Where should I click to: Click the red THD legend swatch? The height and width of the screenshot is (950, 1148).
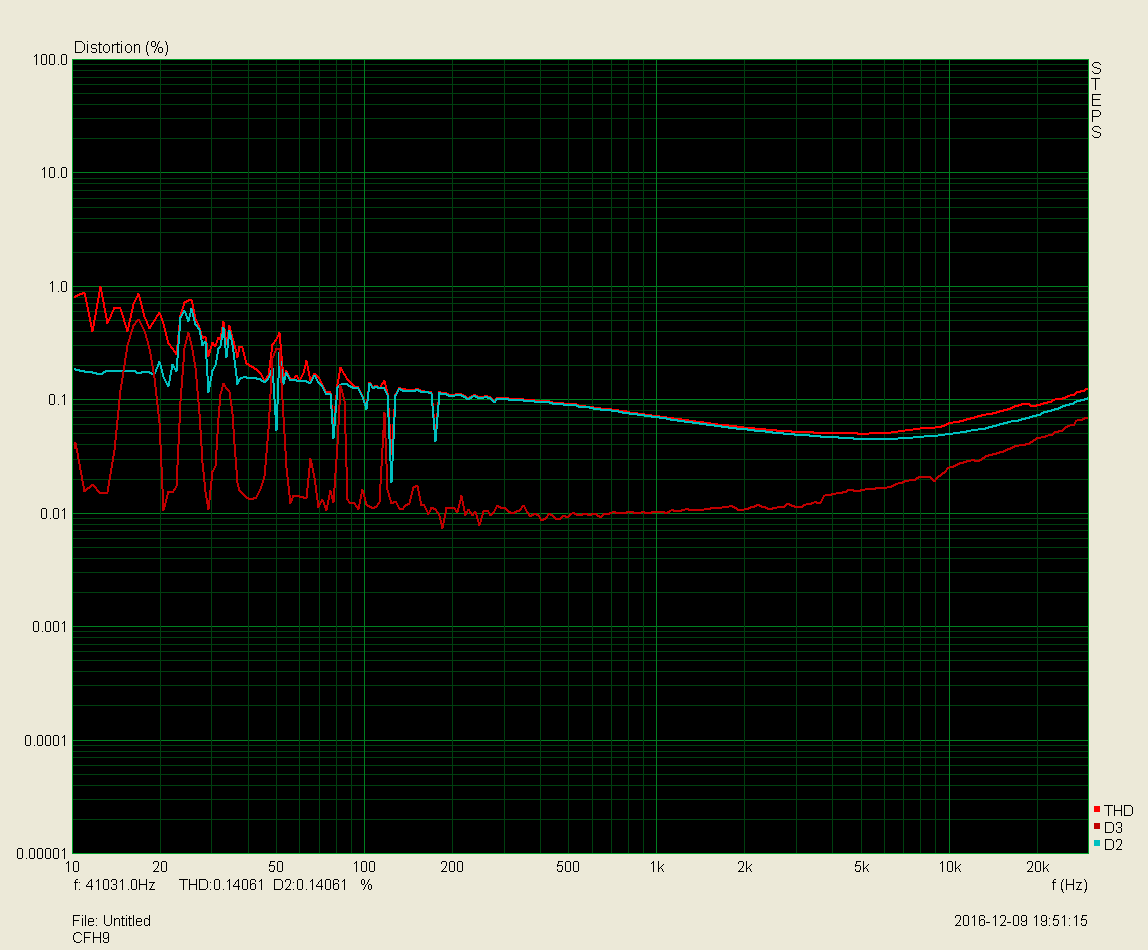coord(1097,809)
